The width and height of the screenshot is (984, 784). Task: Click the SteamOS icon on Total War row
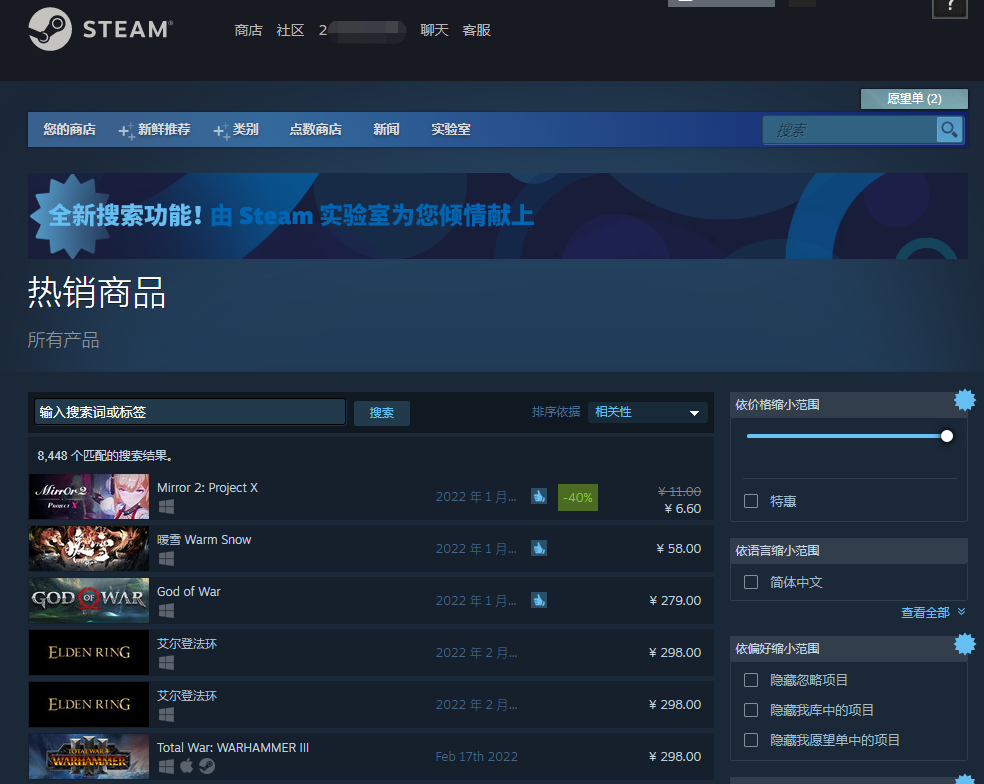point(206,764)
